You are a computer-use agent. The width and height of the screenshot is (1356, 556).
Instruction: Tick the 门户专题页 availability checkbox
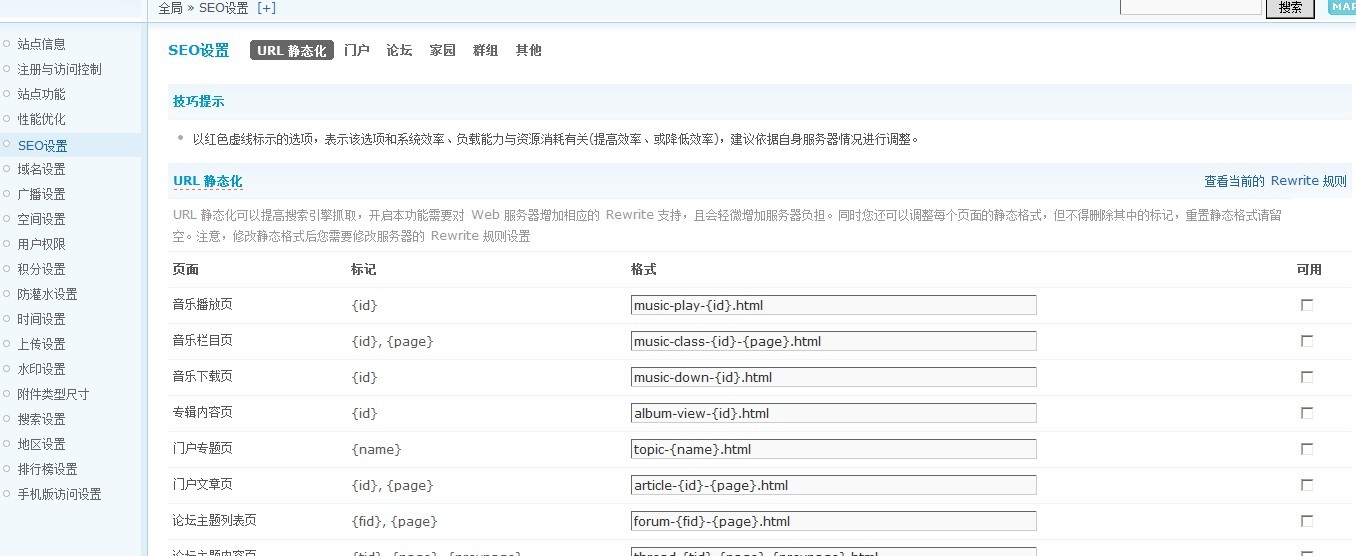pos(1306,449)
